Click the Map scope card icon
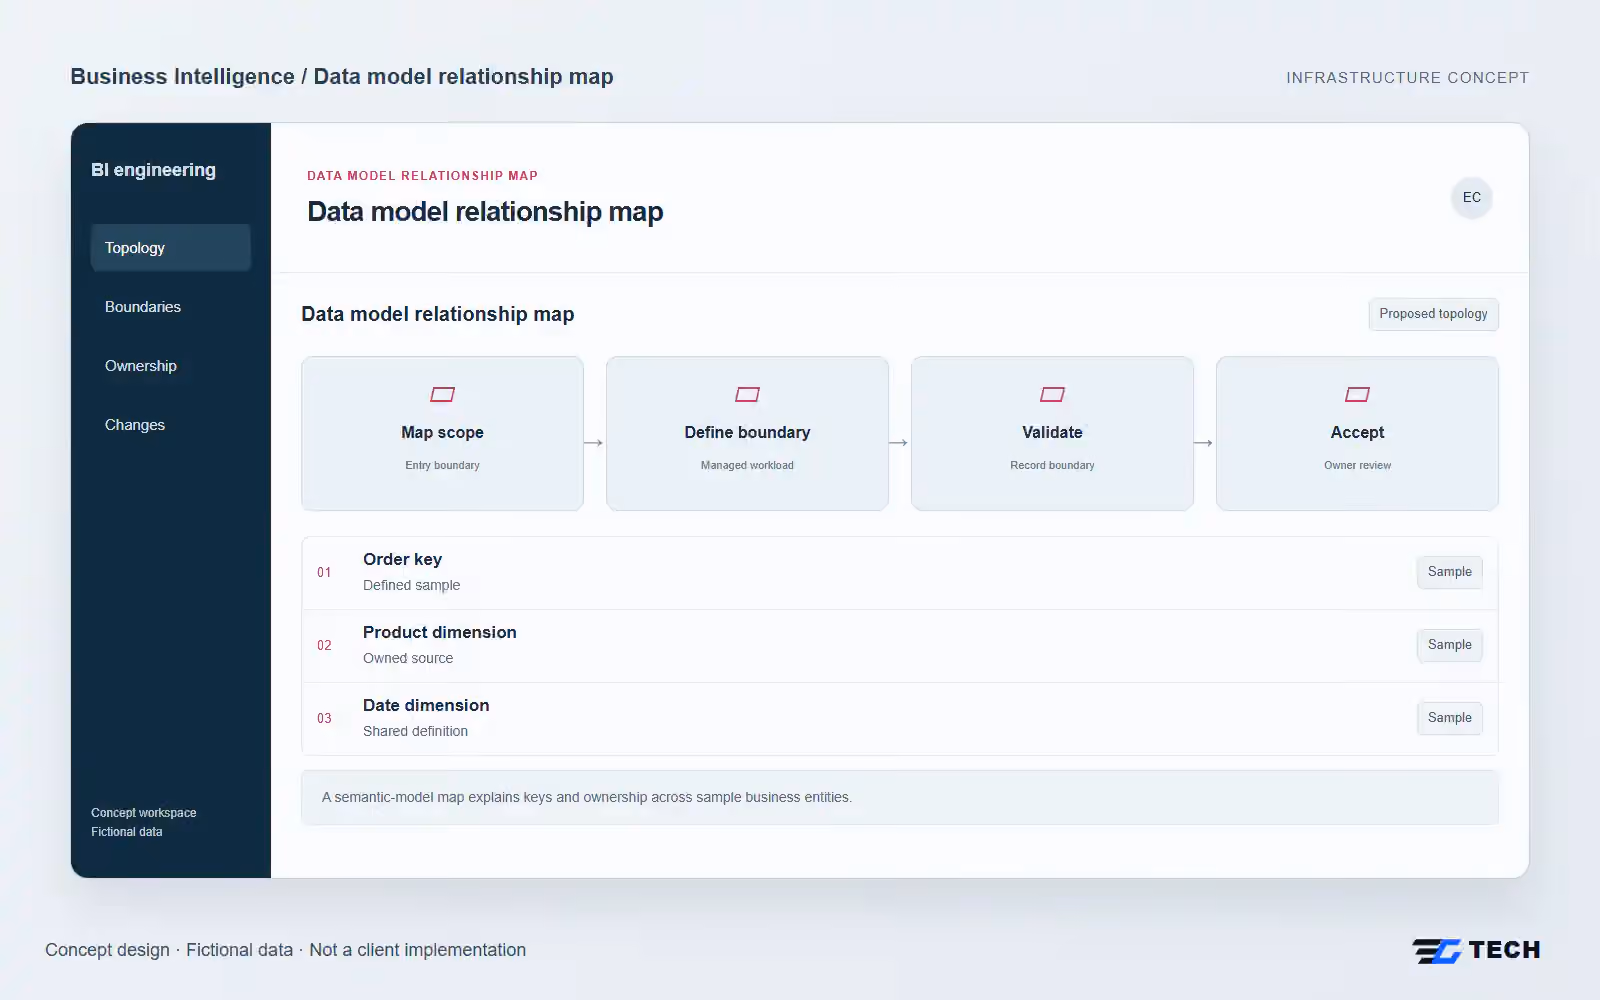 pos(442,394)
